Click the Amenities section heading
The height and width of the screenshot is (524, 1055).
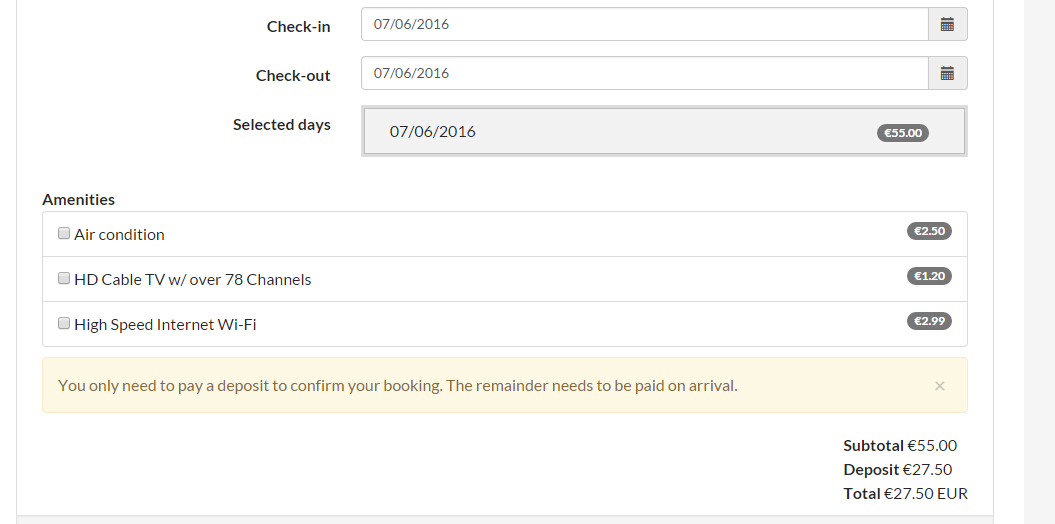(78, 200)
